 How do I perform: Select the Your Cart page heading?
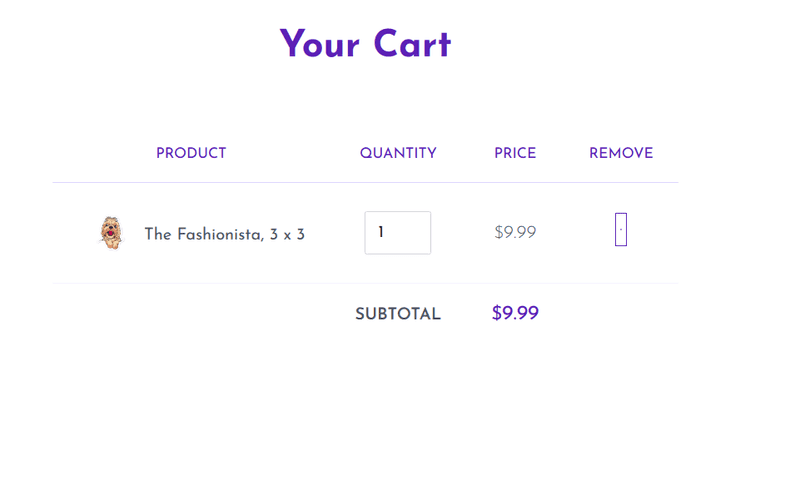tap(365, 44)
